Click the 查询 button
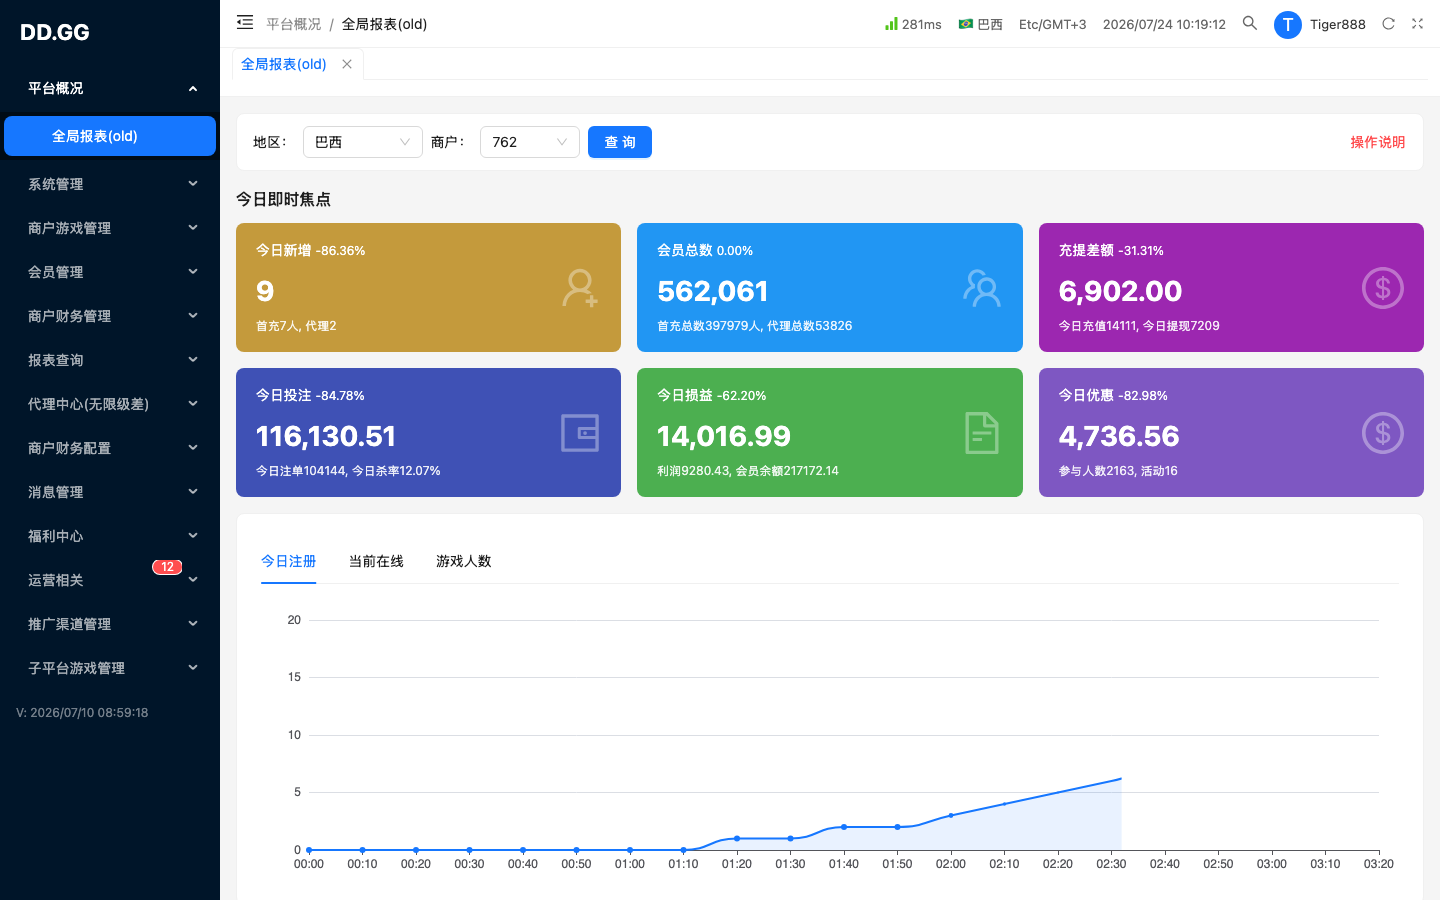Viewport: 1440px width, 900px height. [620, 142]
